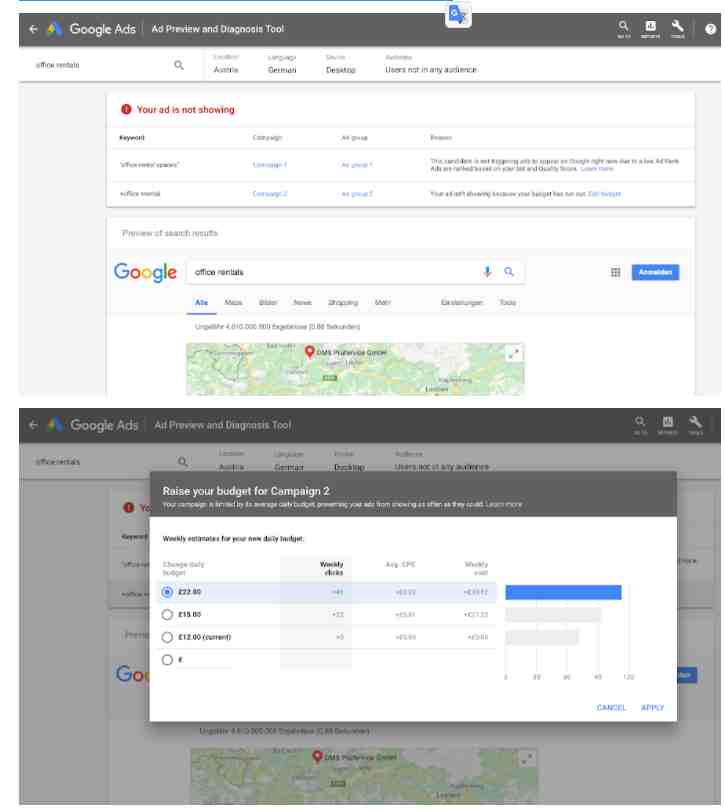Click the magnifier beside the undimmed 'office rentals' term
This screenshot has height=809, width=725.
point(179,65)
